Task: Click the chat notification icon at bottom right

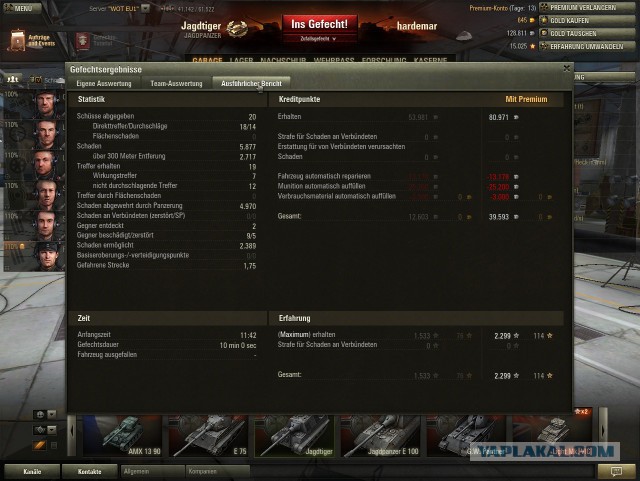Action: [616, 471]
